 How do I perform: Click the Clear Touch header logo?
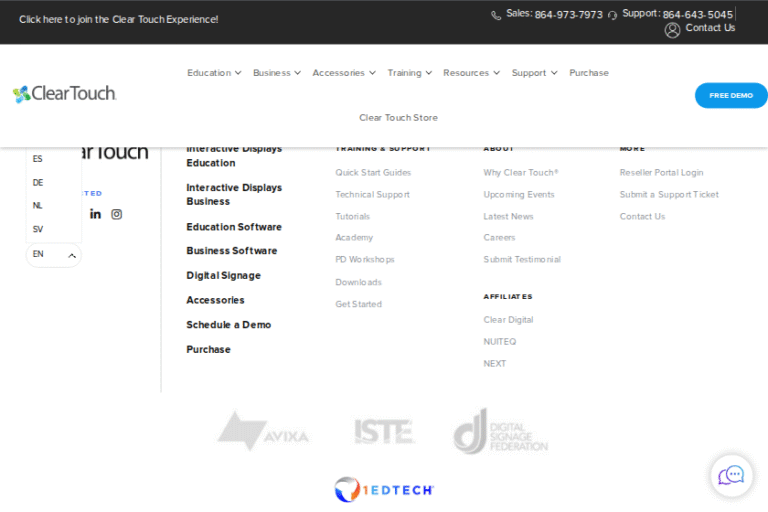point(65,94)
